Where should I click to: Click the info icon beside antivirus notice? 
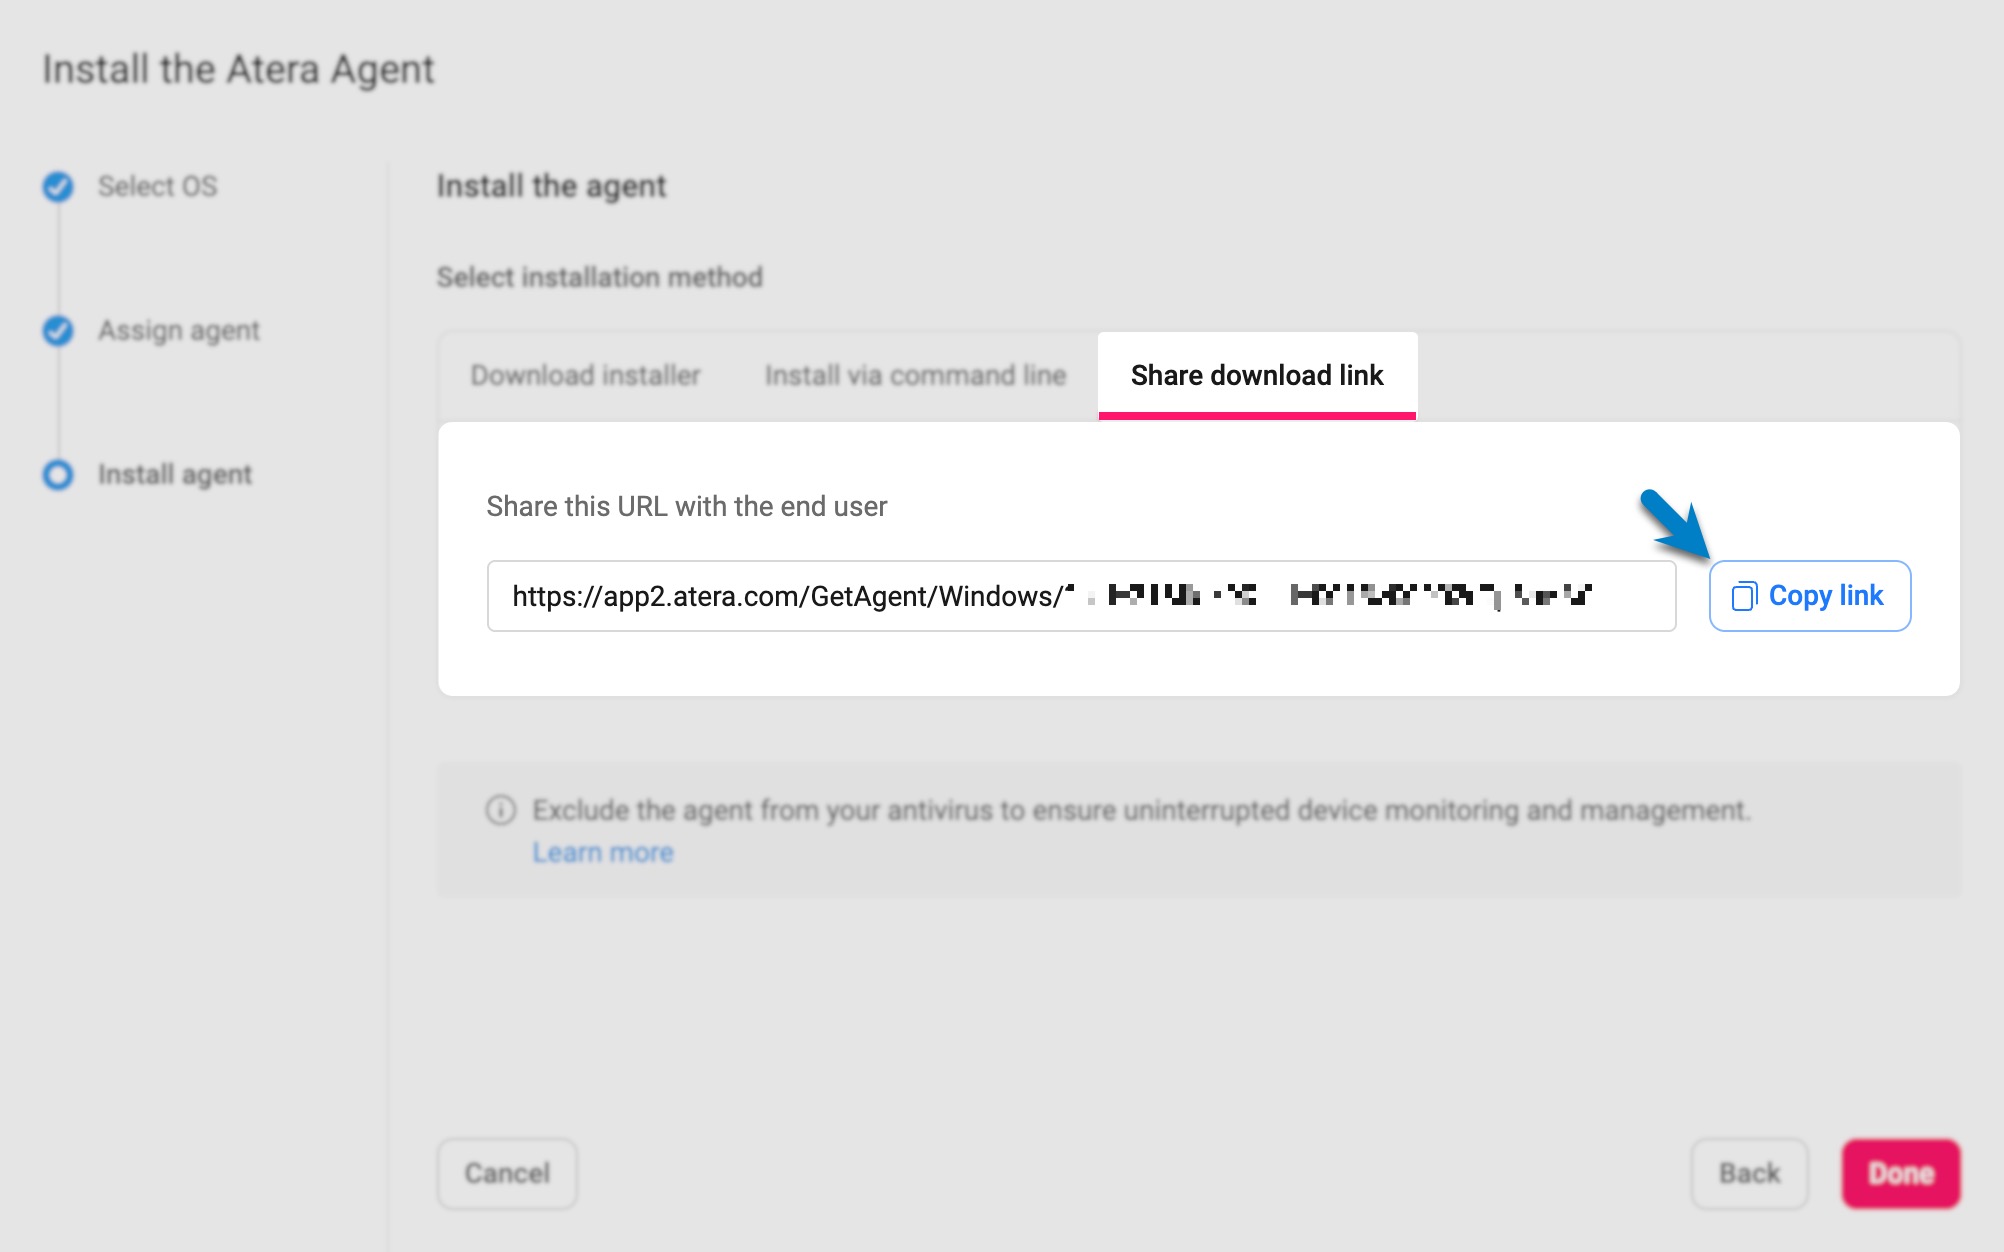pos(501,810)
